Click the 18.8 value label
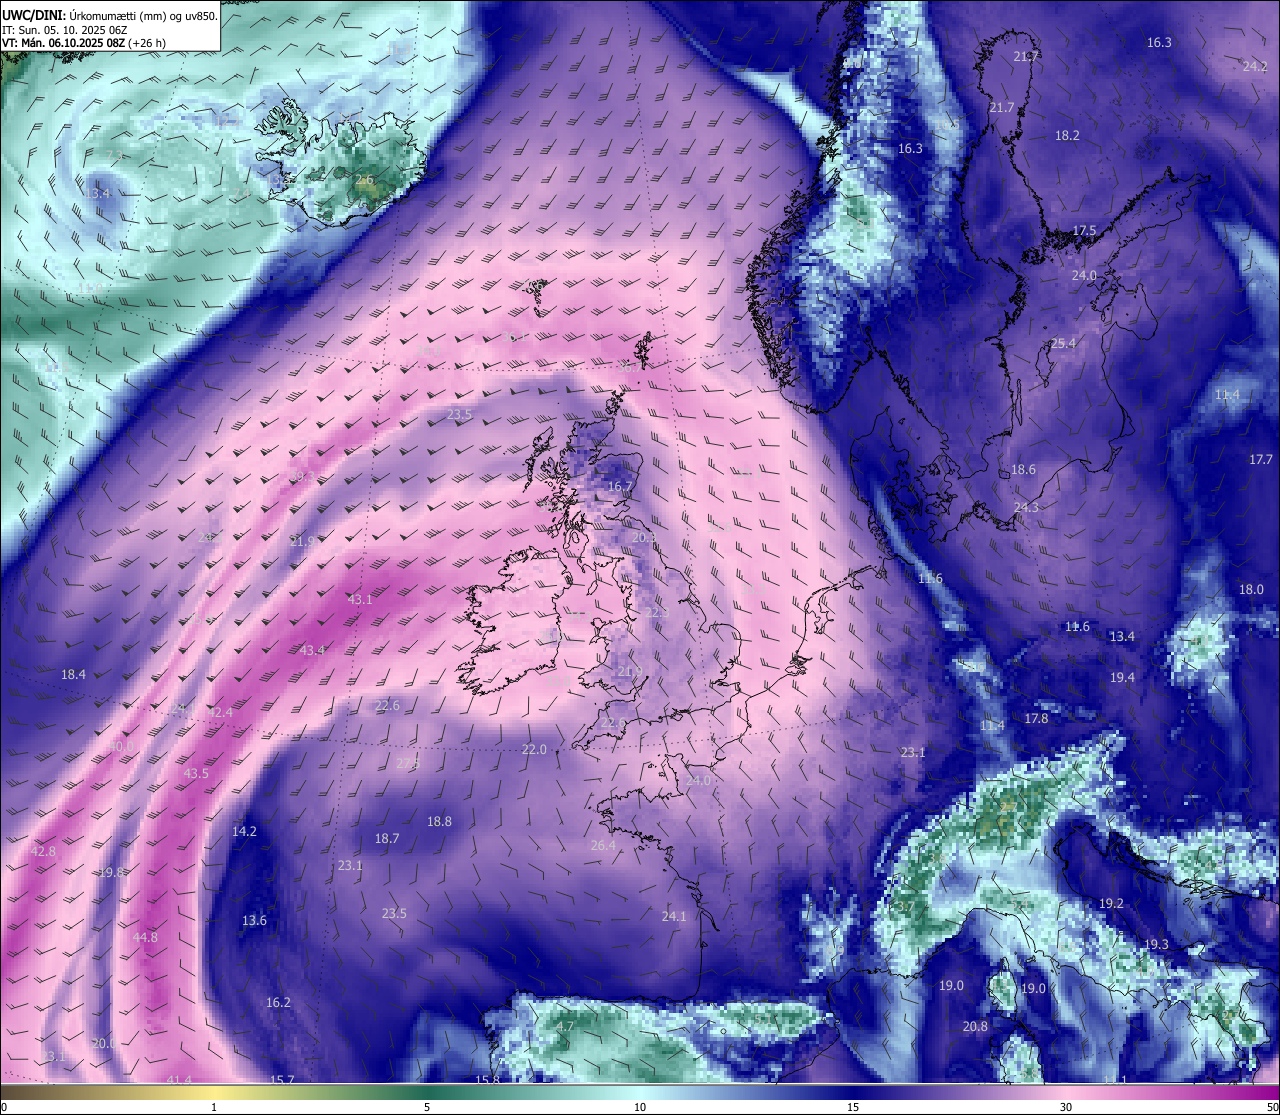This screenshot has height=1115, width=1280. (x=439, y=822)
